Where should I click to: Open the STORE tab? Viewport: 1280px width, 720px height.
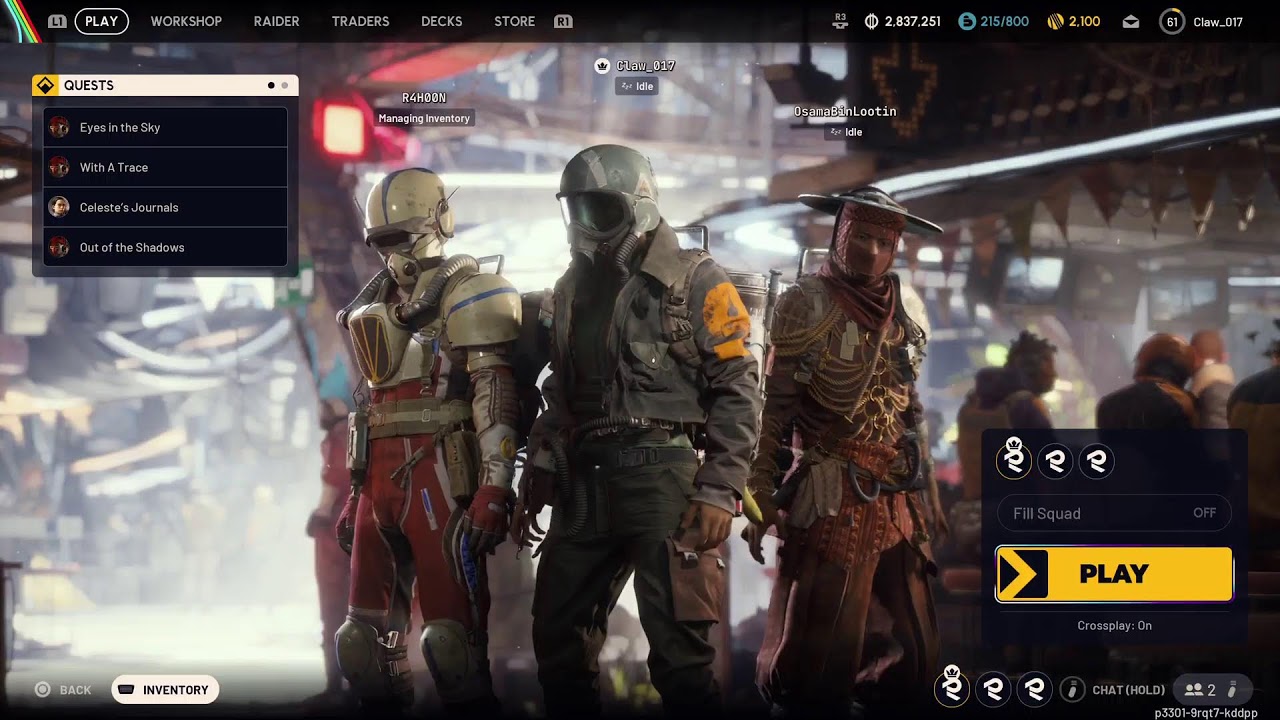pyautogui.click(x=514, y=21)
